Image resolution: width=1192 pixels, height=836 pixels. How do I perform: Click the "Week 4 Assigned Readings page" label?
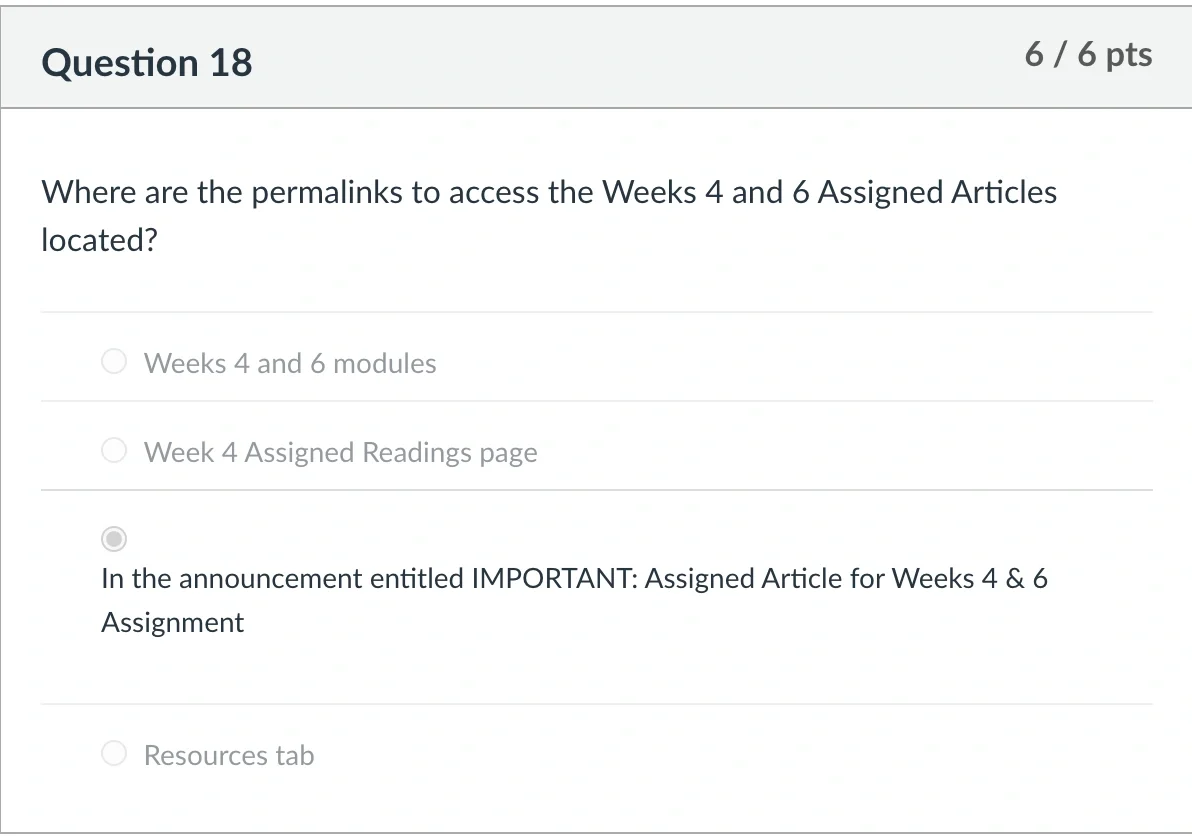pos(341,452)
